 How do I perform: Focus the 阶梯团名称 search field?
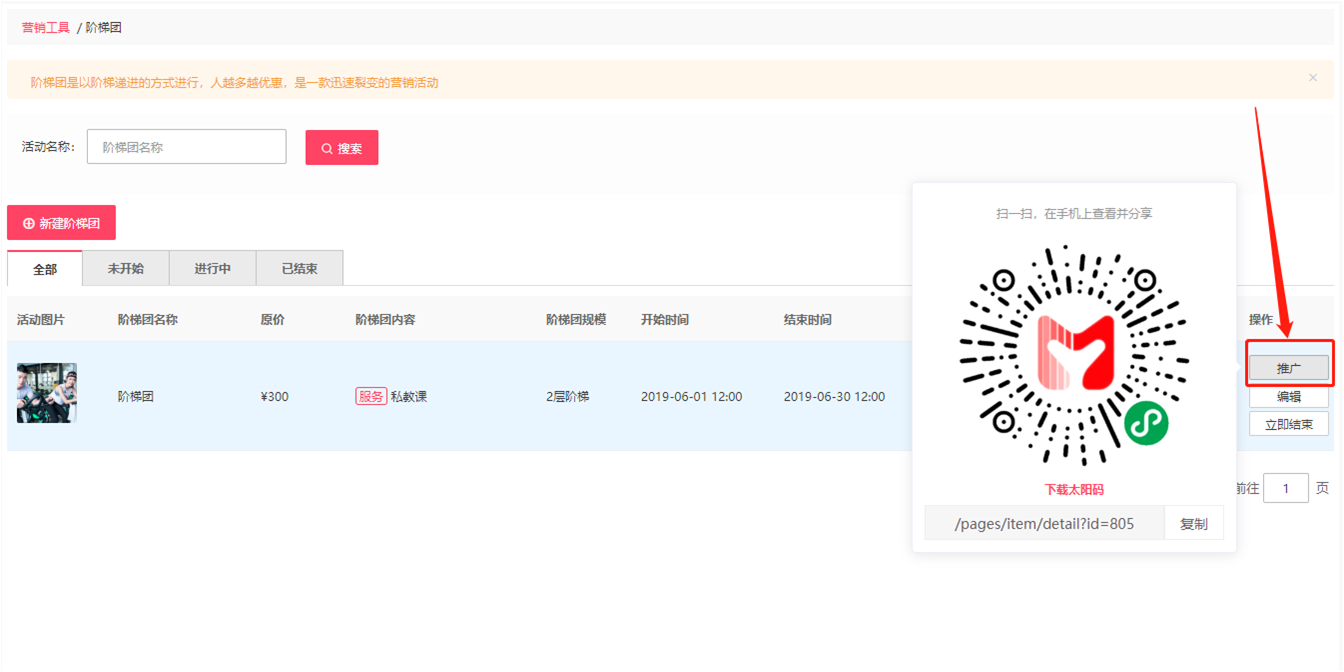coord(187,147)
